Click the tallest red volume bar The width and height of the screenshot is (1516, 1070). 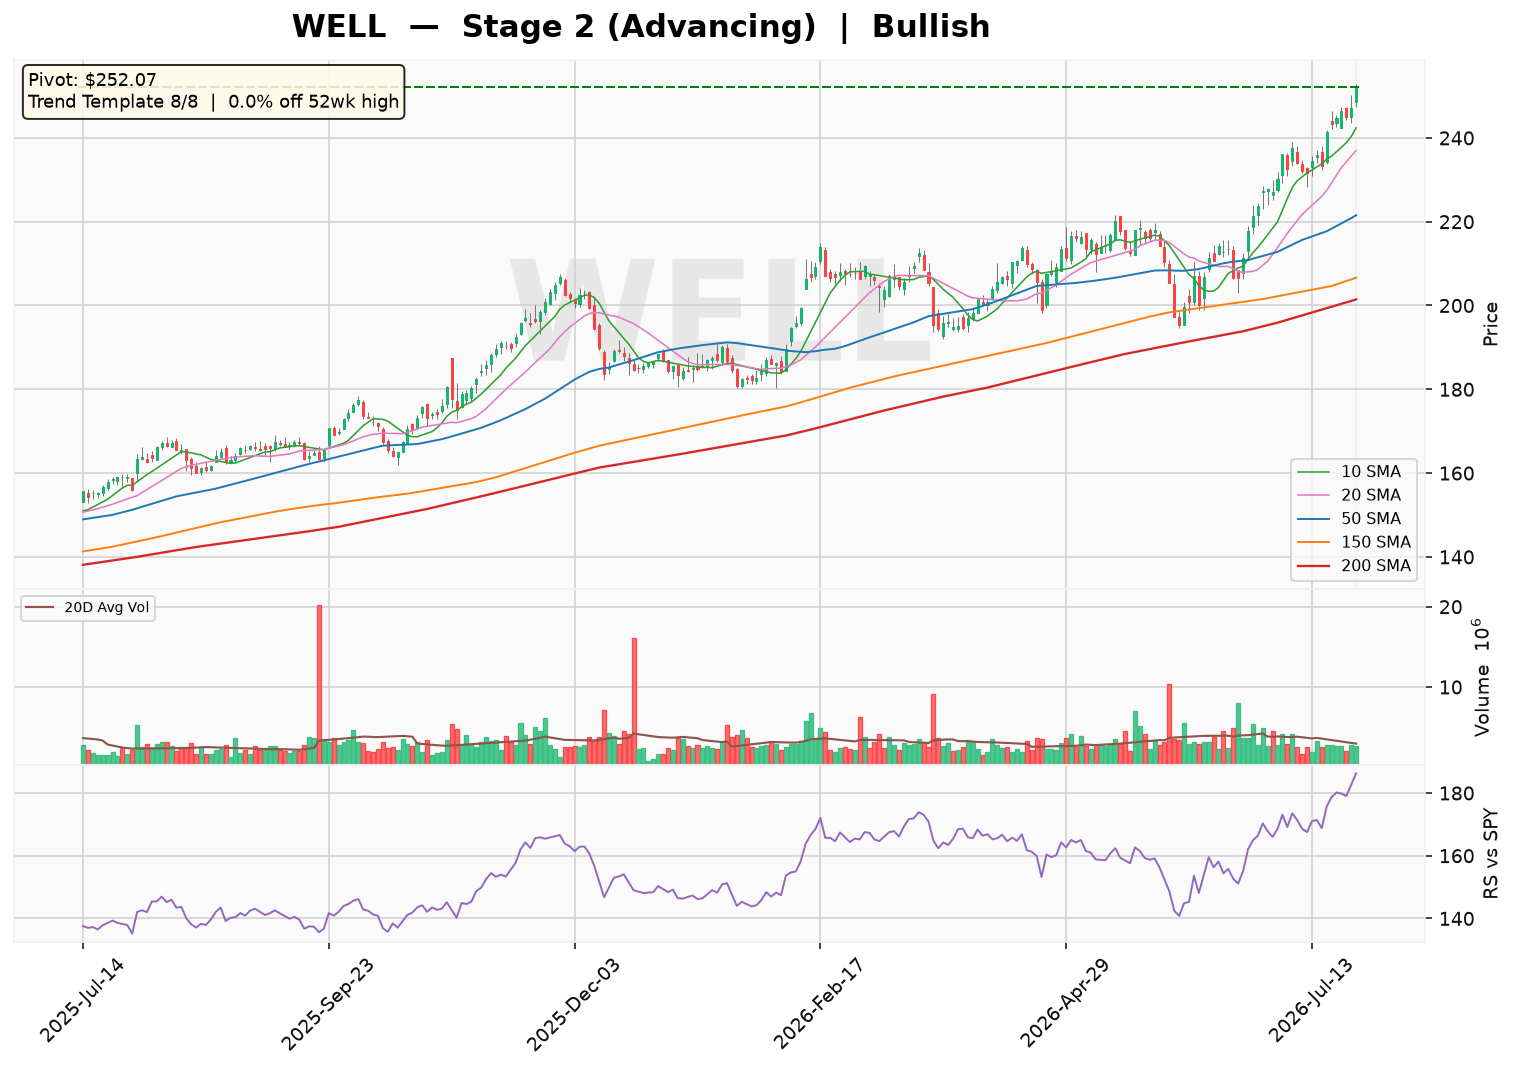319,685
